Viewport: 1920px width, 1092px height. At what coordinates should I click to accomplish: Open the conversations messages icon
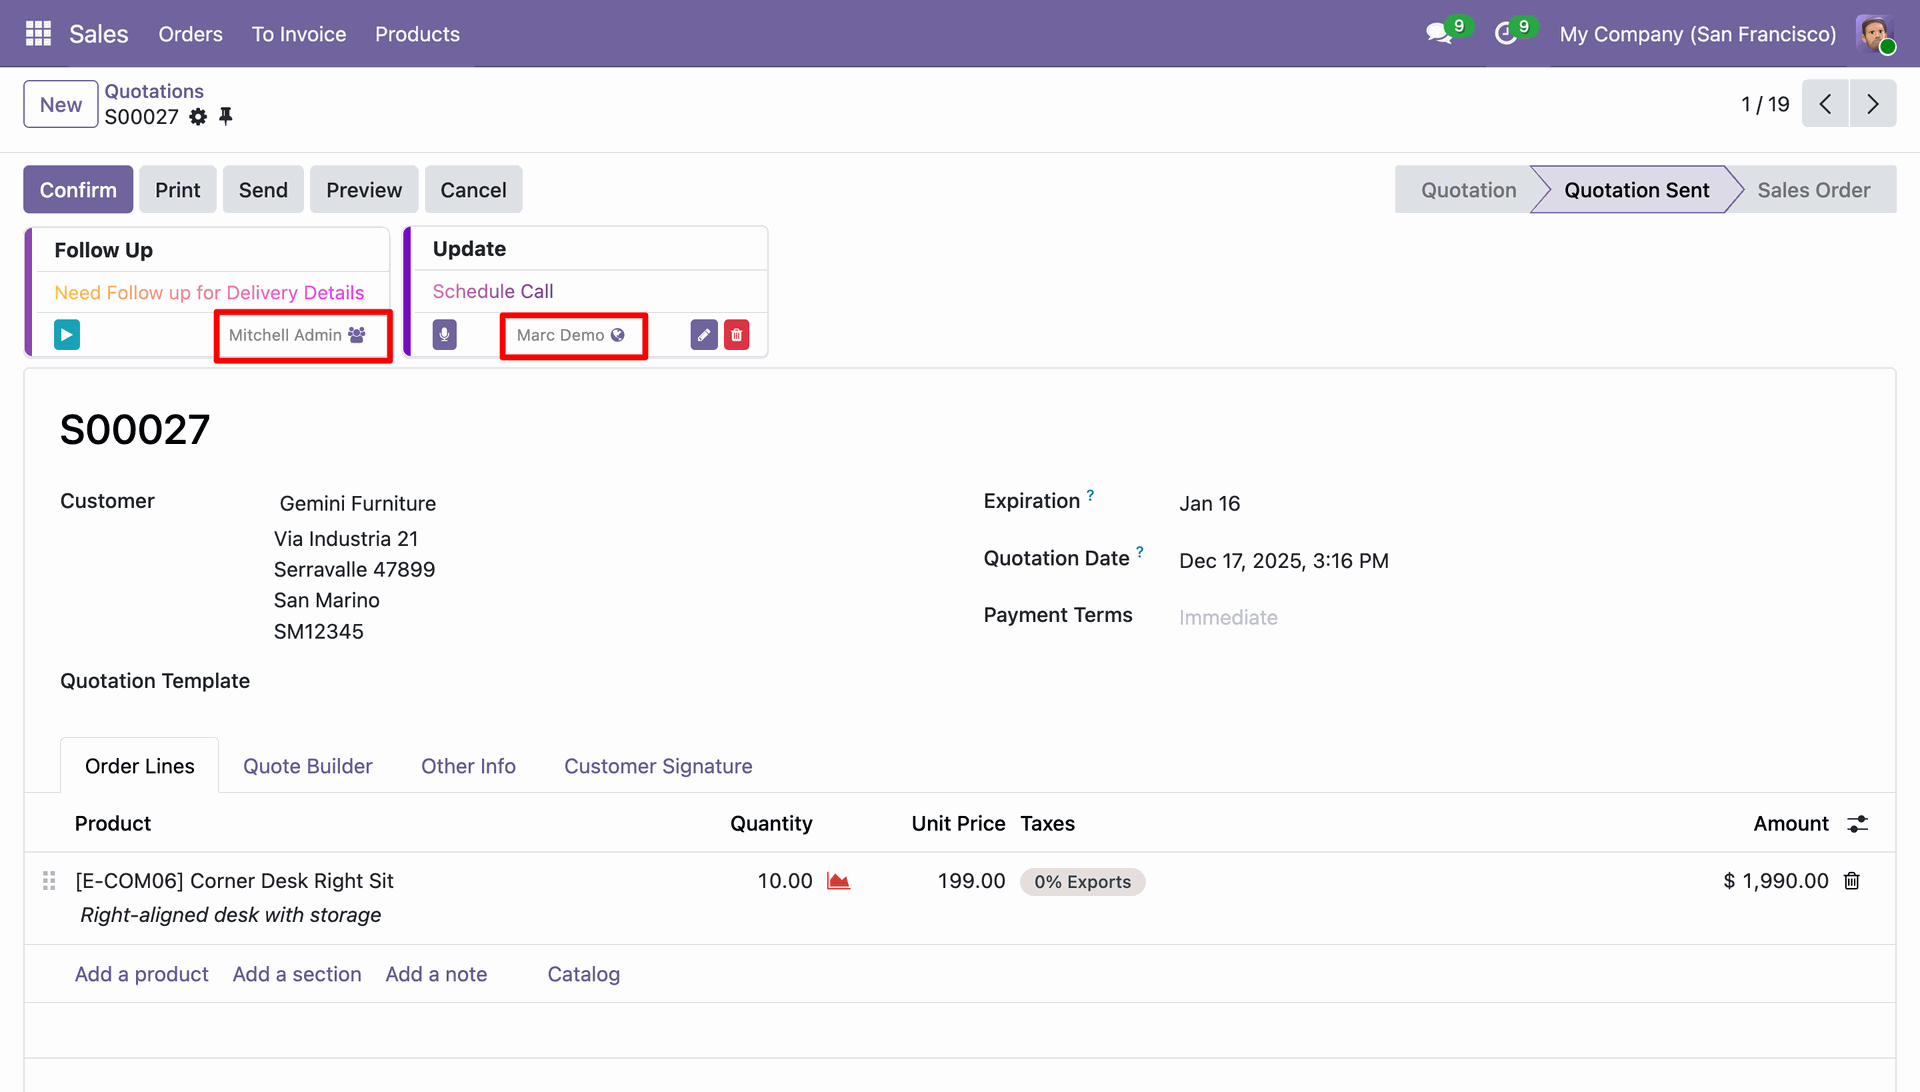pyautogui.click(x=1439, y=33)
